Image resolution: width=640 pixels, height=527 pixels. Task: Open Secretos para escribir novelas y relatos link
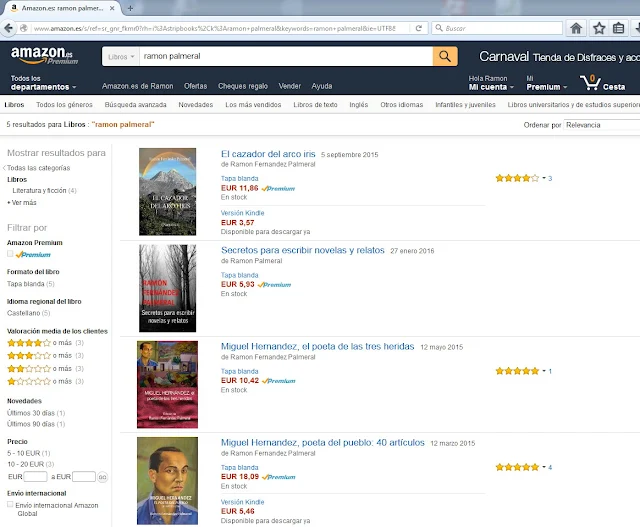[302, 250]
